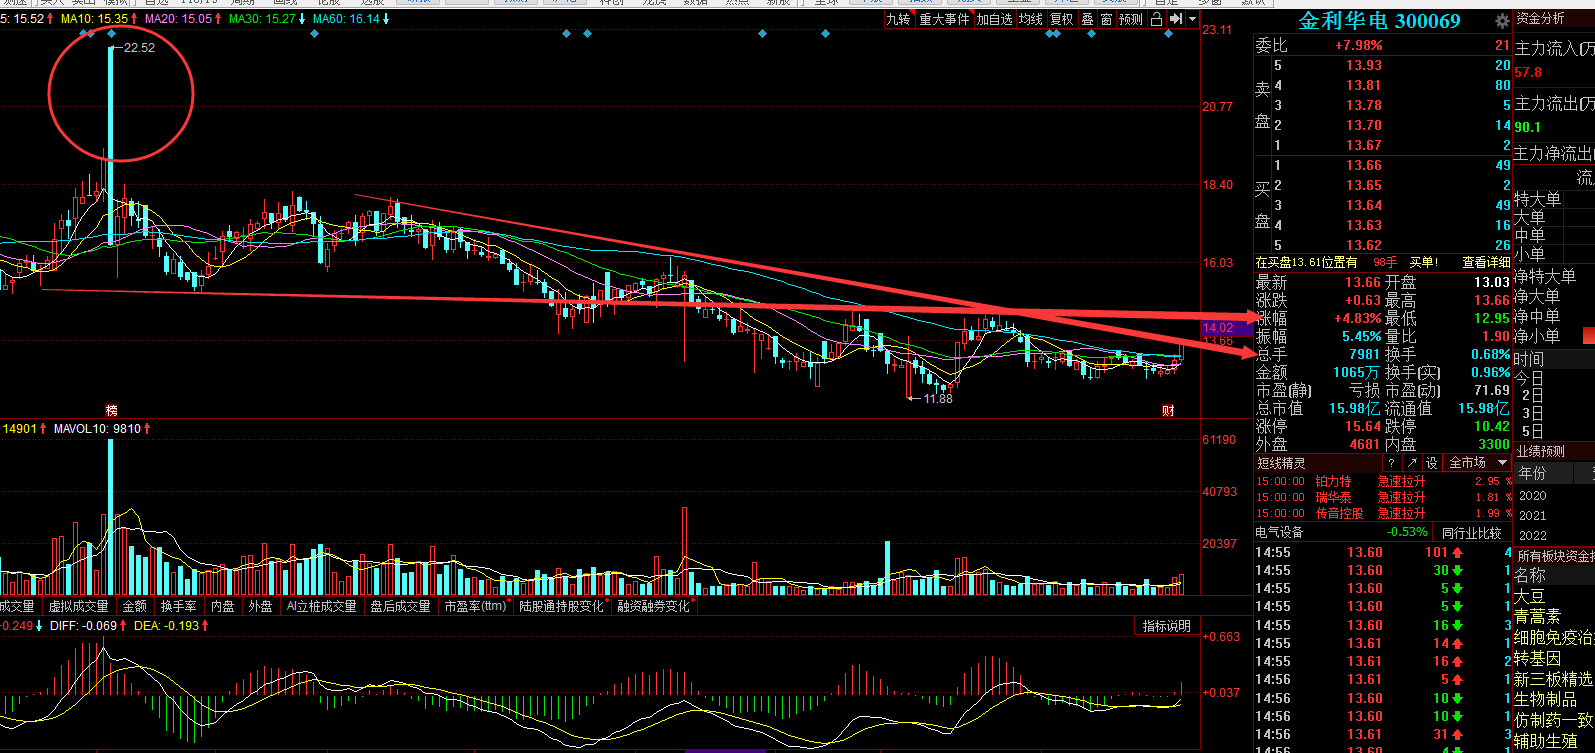Select year 2022 in 业绩预测
The image size is (1595, 753).
1532,535
